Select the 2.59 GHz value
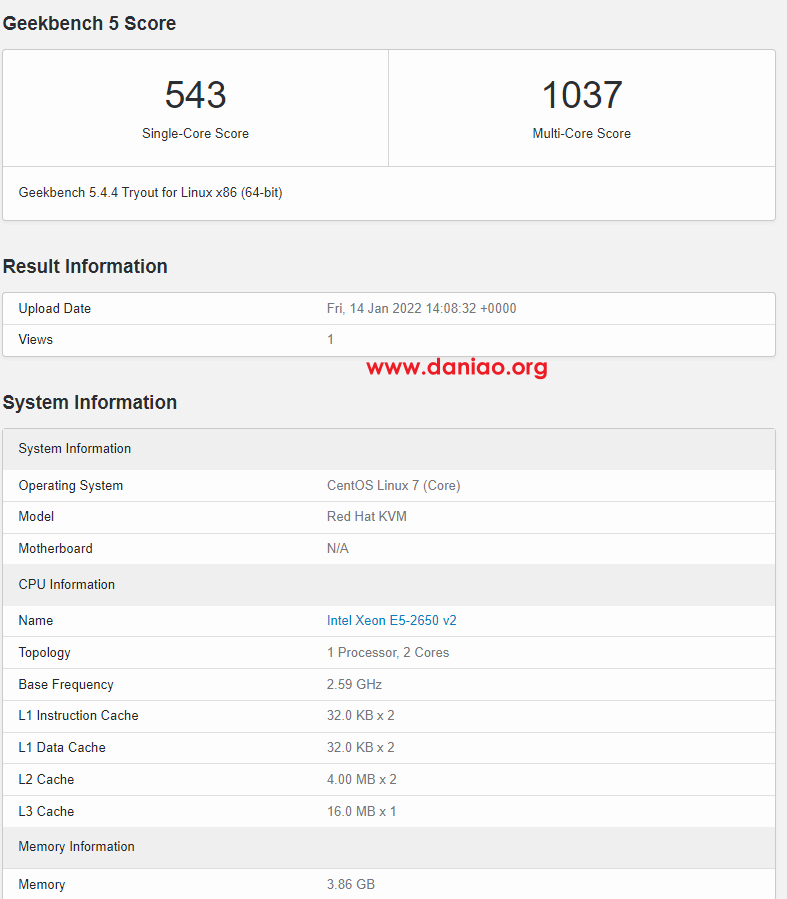787x899 pixels. [354, 685]
